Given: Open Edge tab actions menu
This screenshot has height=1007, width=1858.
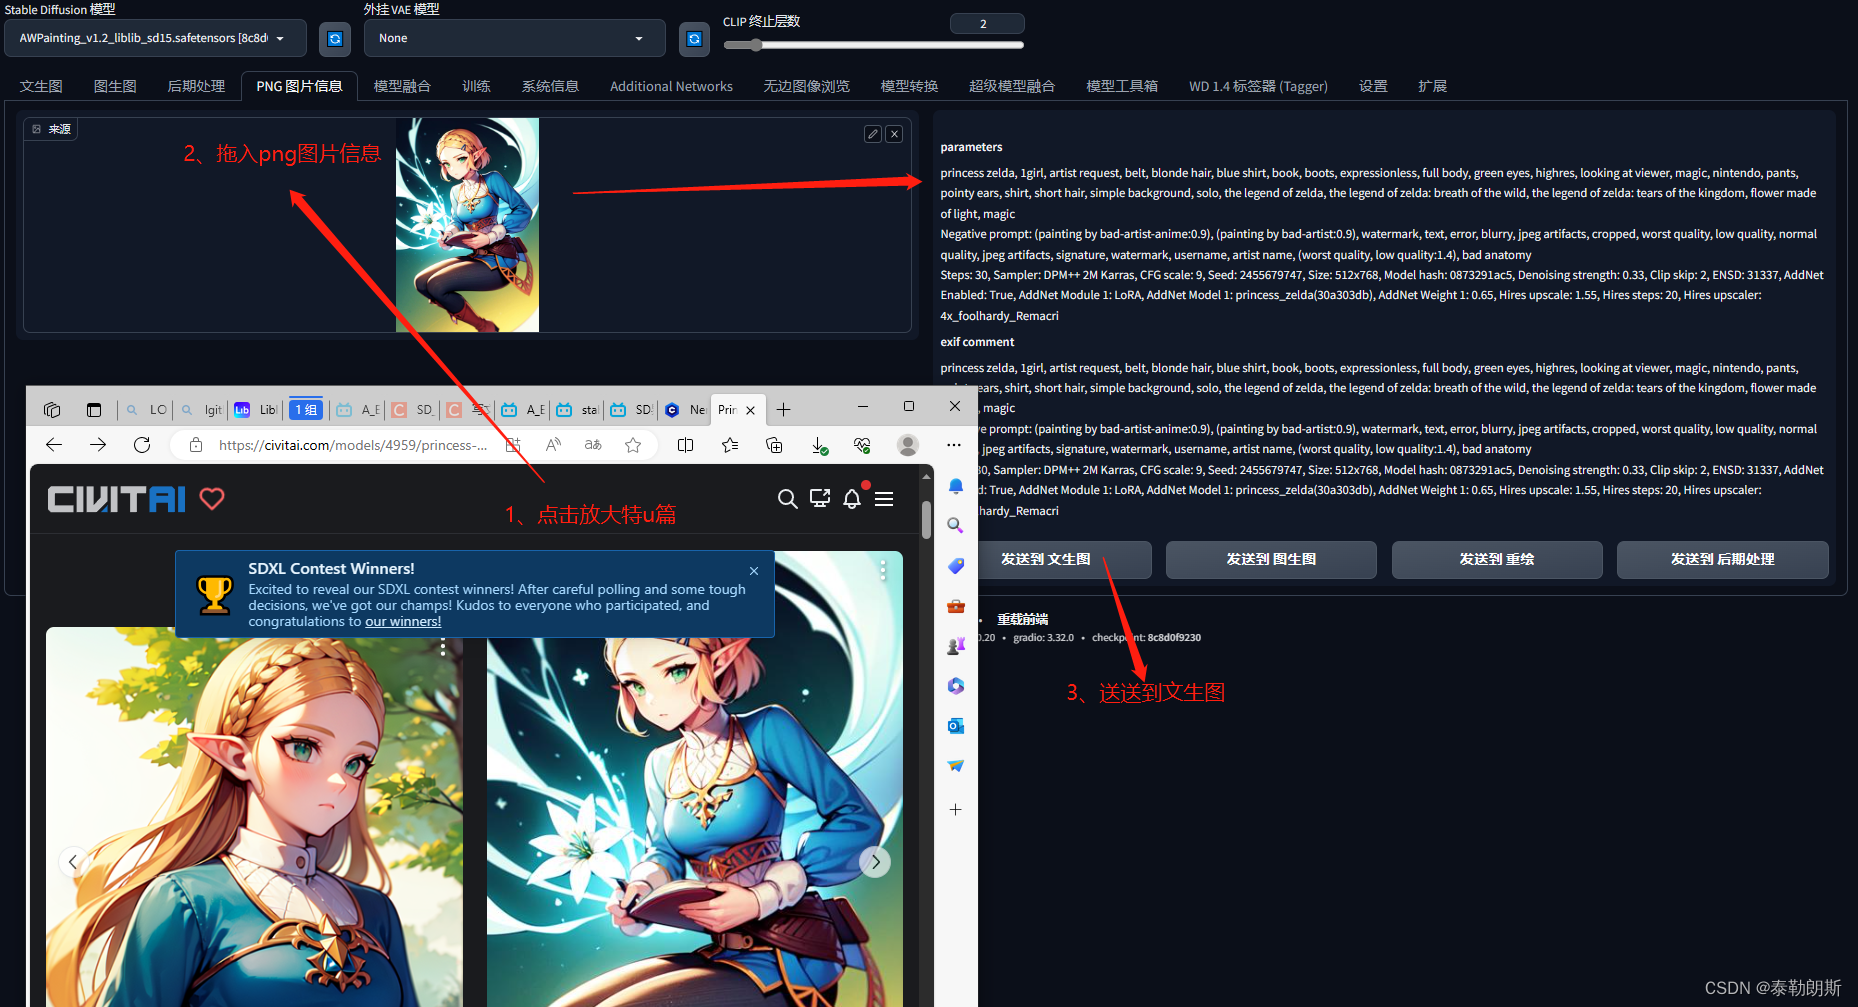Looking at the screenshot, I should click(x=94, y=410).
